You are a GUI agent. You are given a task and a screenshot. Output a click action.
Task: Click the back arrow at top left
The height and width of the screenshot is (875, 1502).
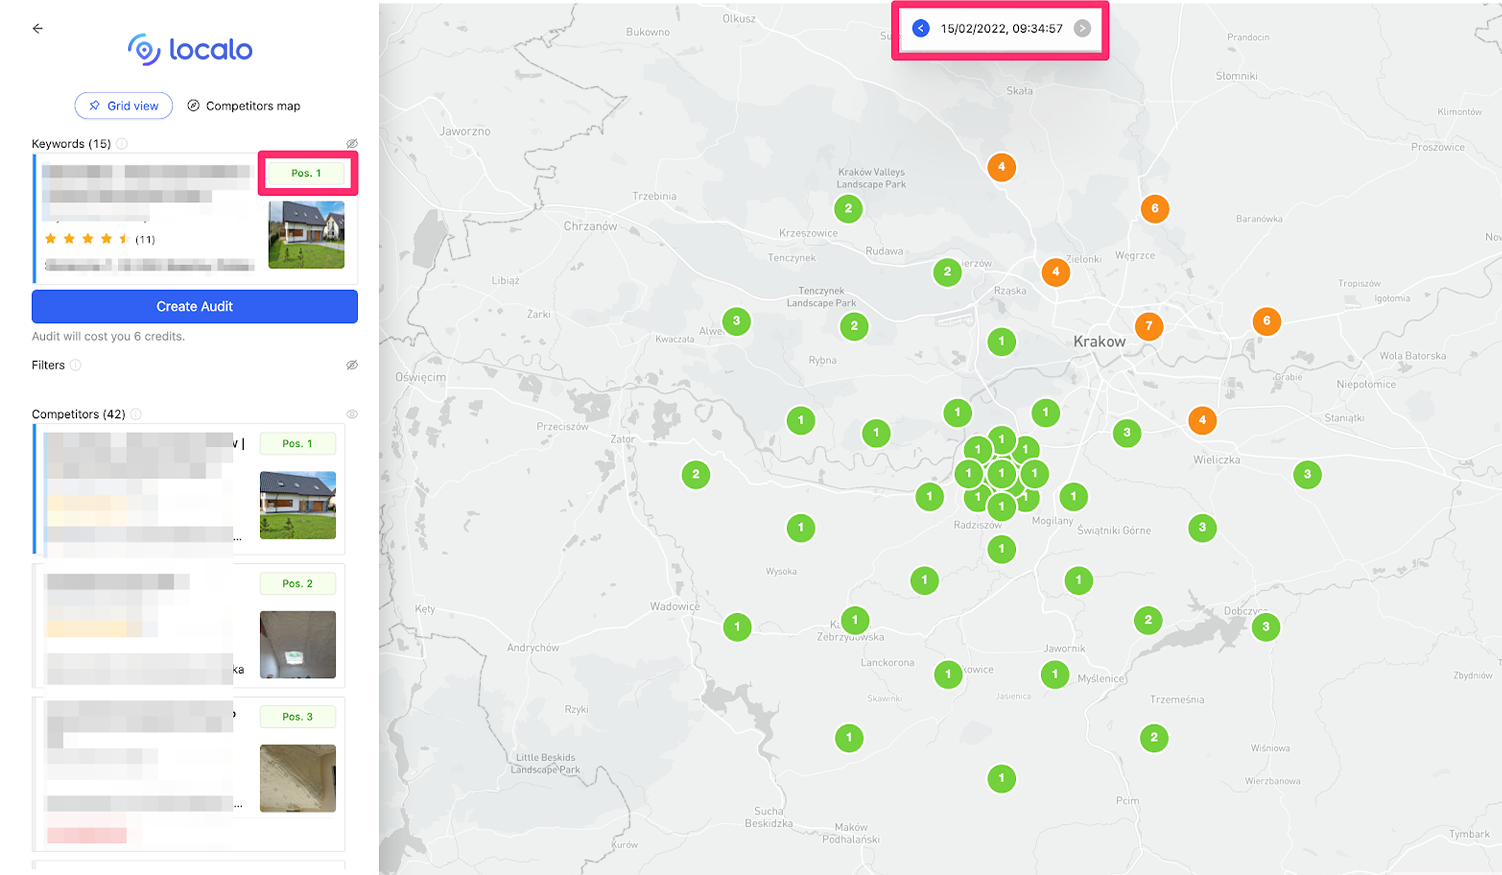coord(38,29)
